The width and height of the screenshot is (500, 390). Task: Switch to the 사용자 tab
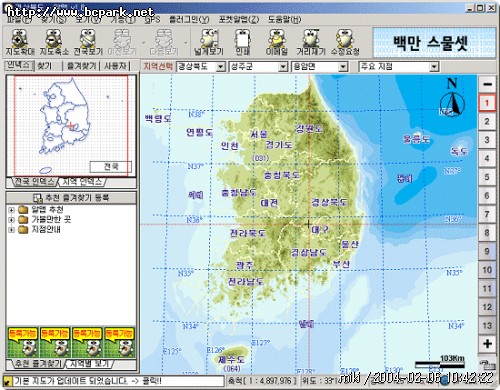(x=115, y=66)
